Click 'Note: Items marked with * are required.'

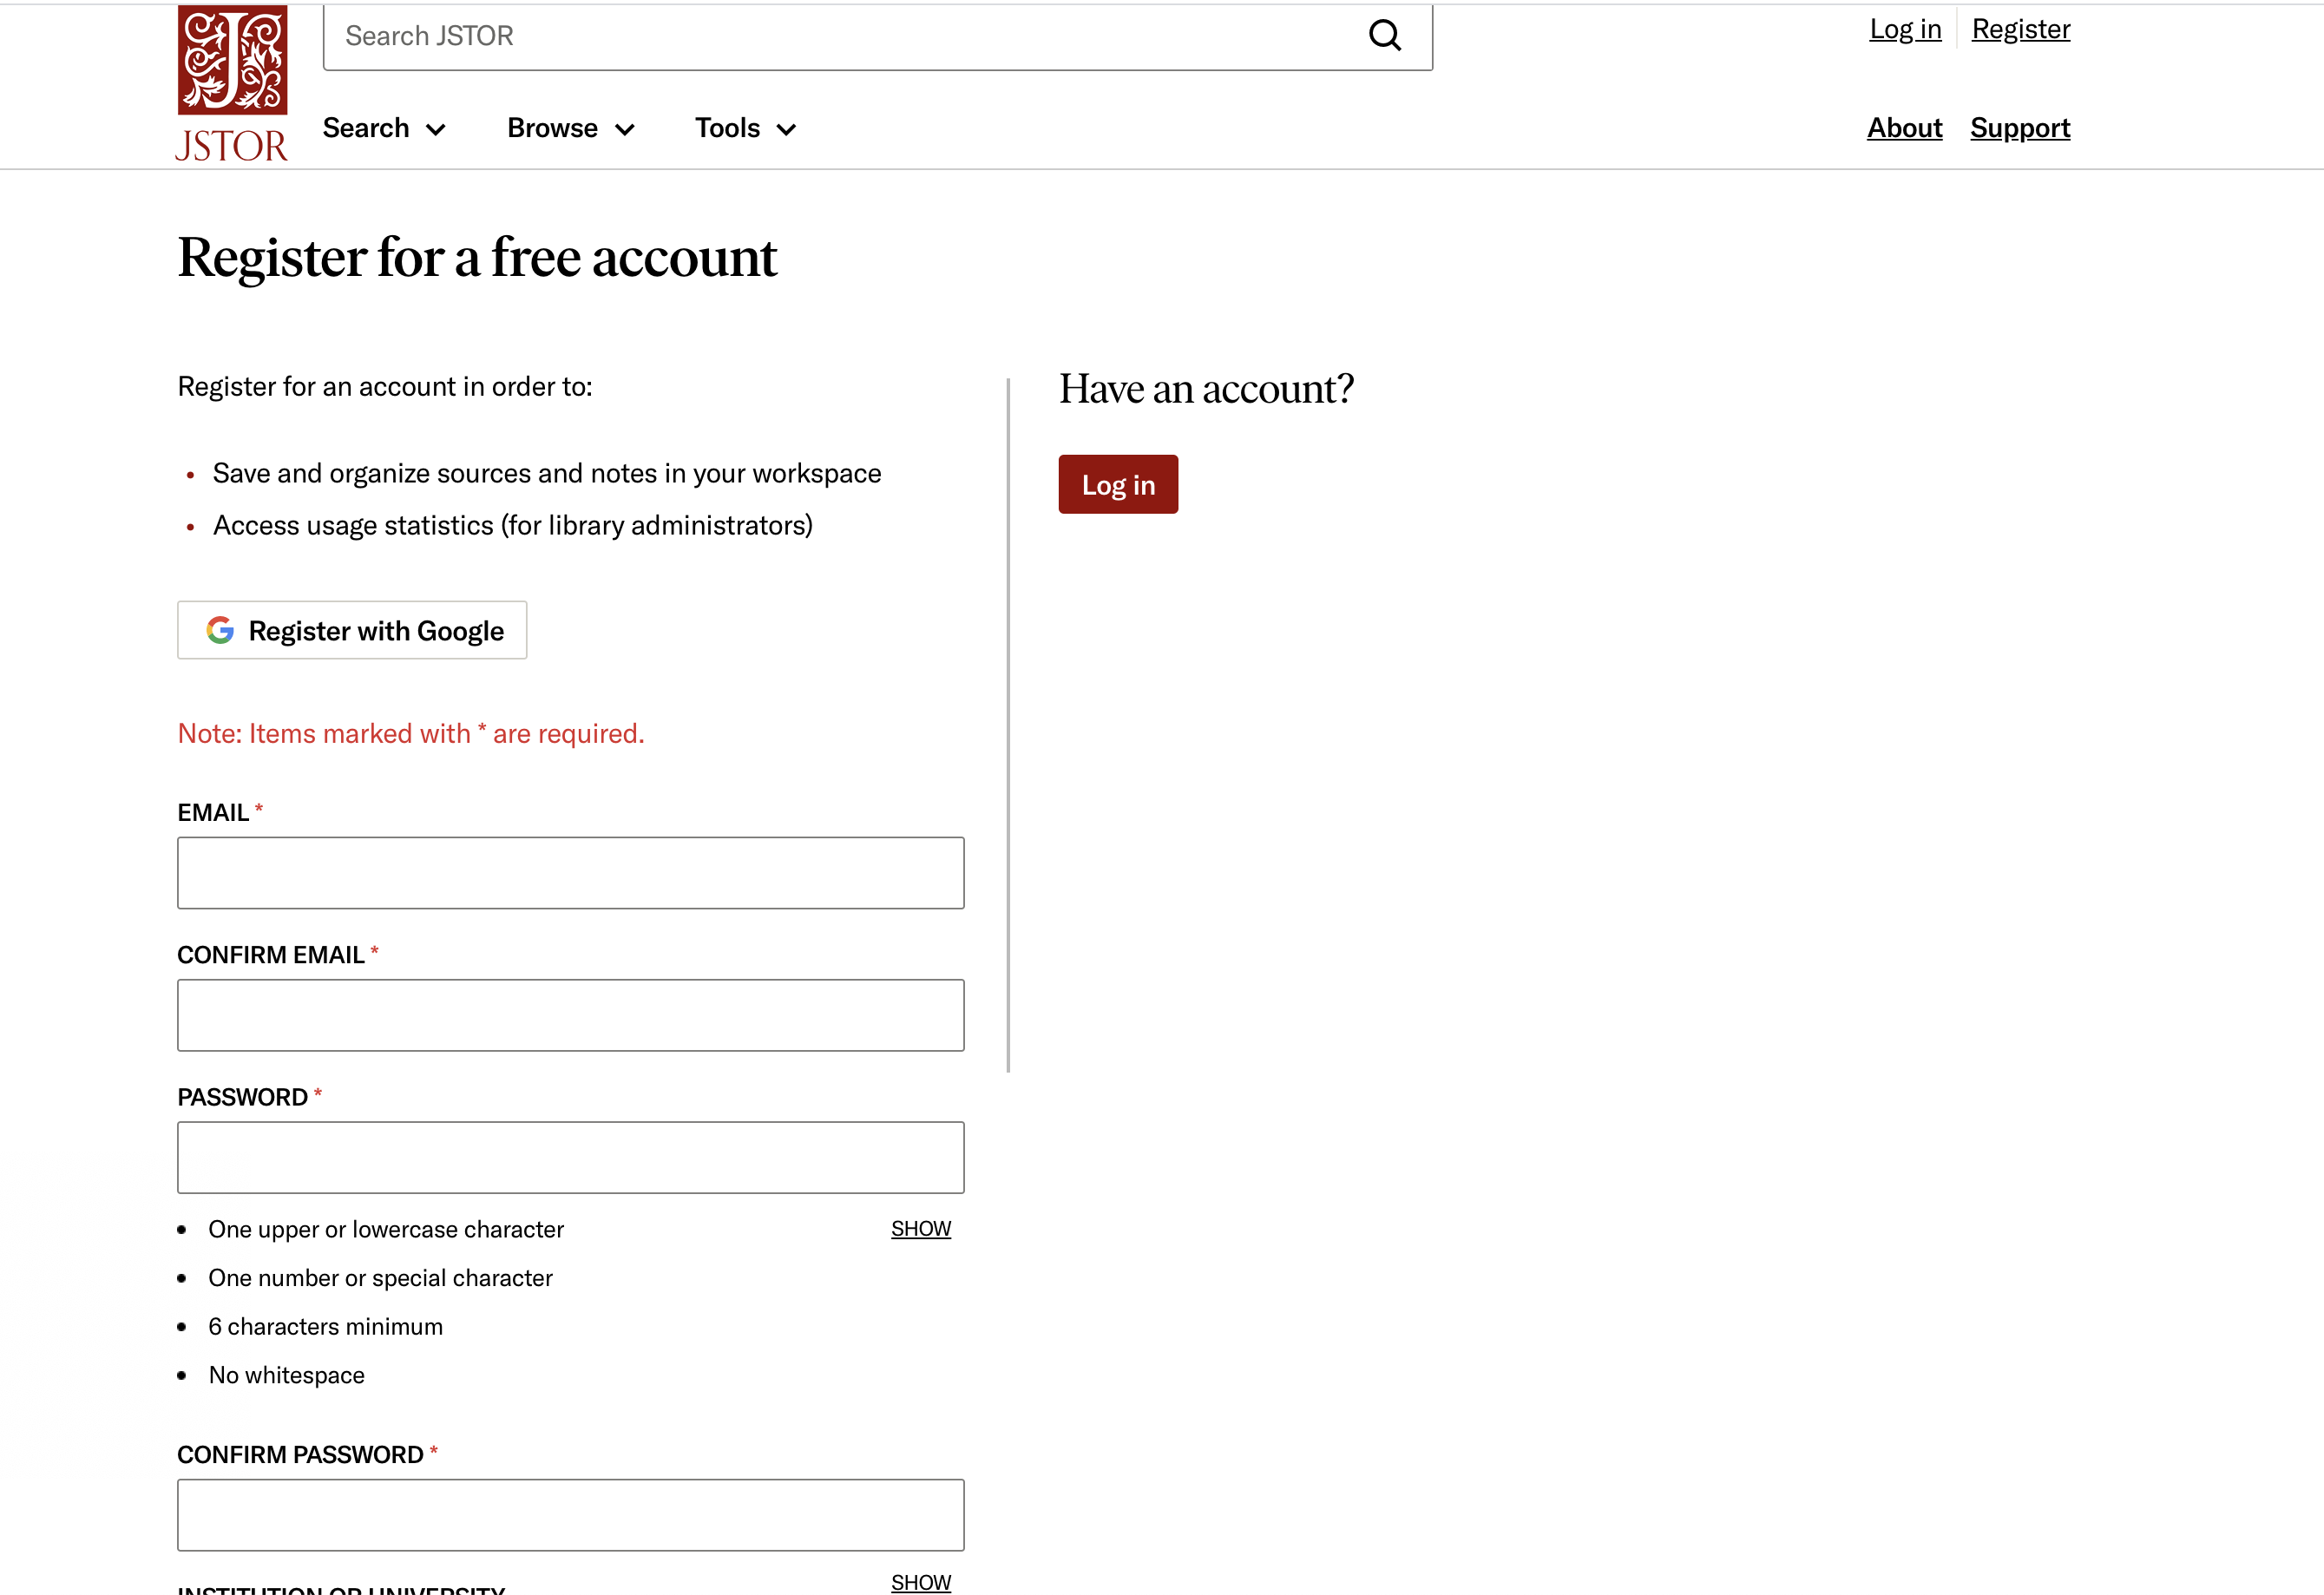411,733
